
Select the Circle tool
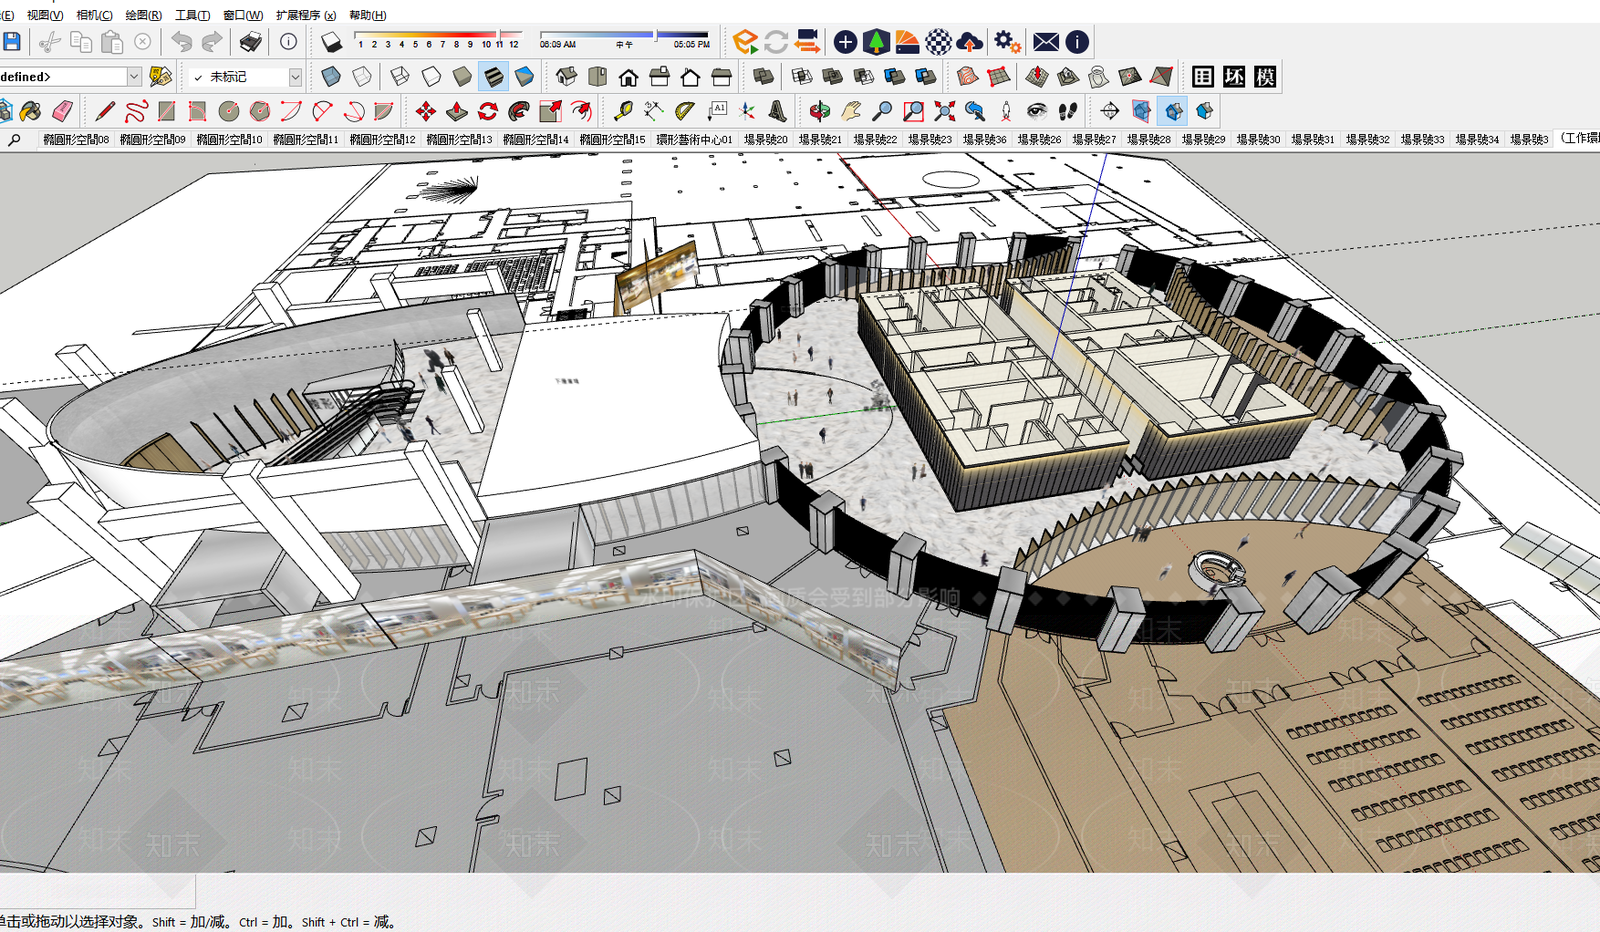click(229, 111)
